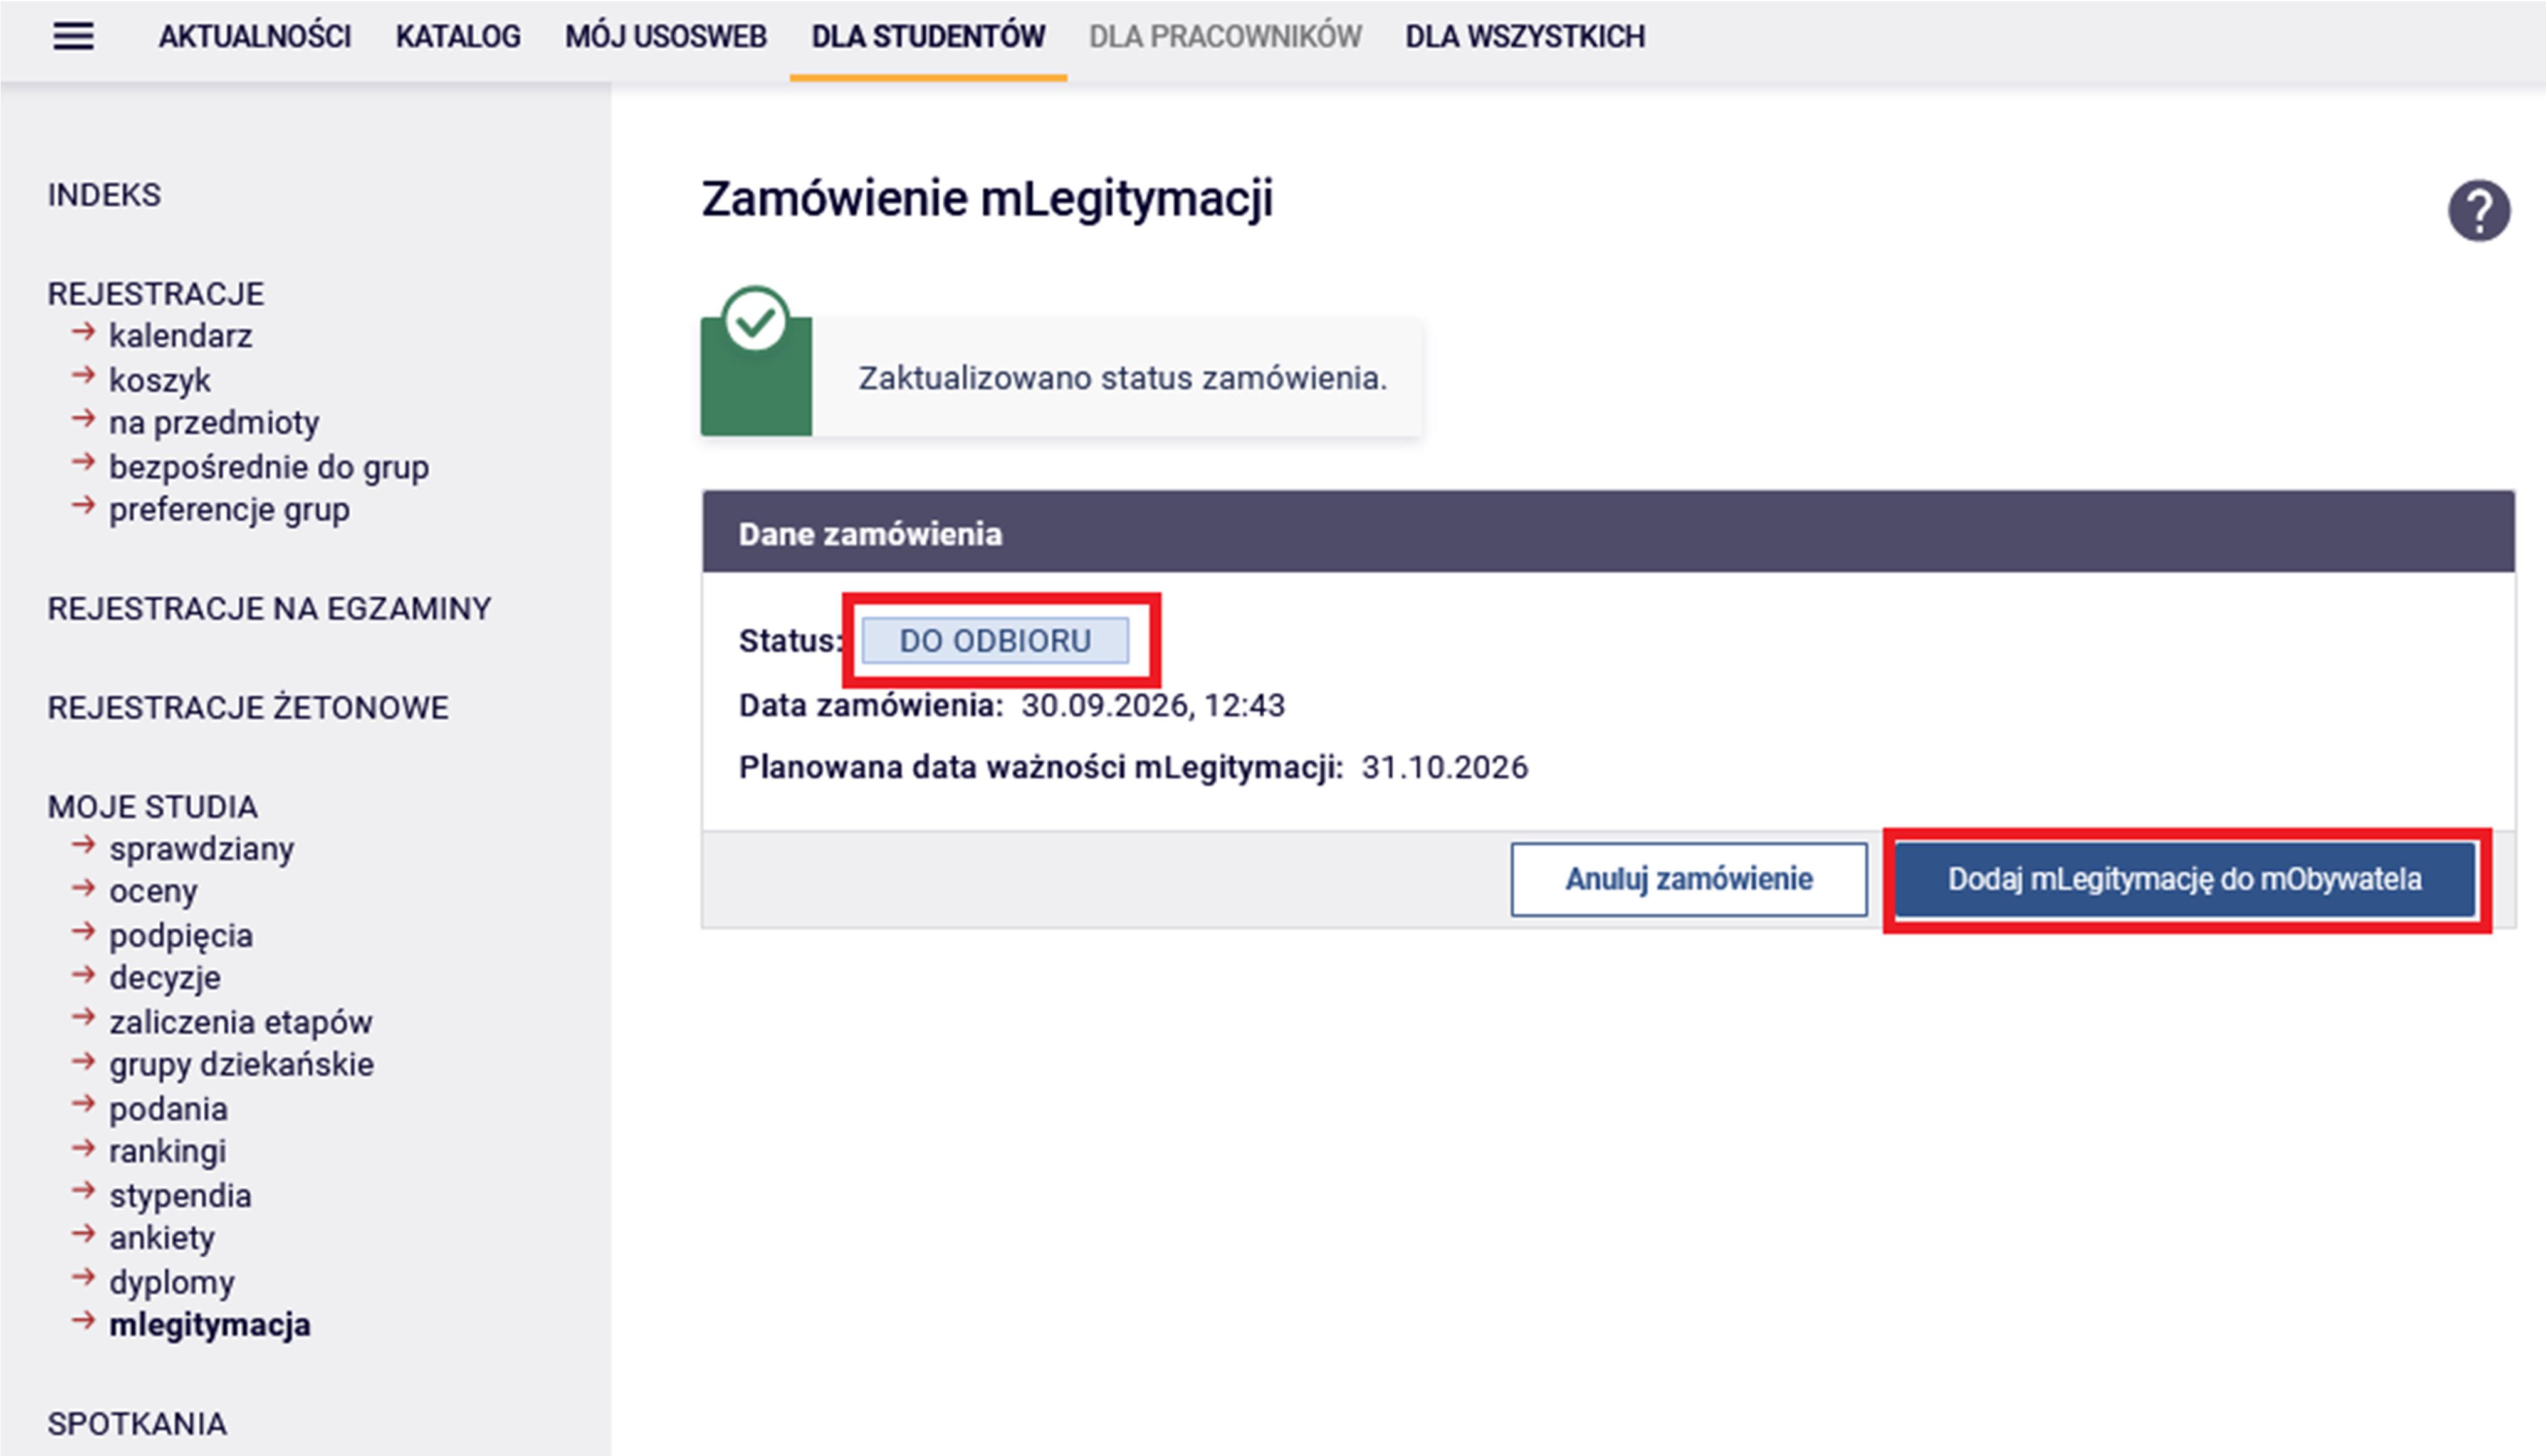The height and width of the screenshot is (1456, 2546).
Task: Select mlegitymacja sidebar link
Action: click(209, 1325)
